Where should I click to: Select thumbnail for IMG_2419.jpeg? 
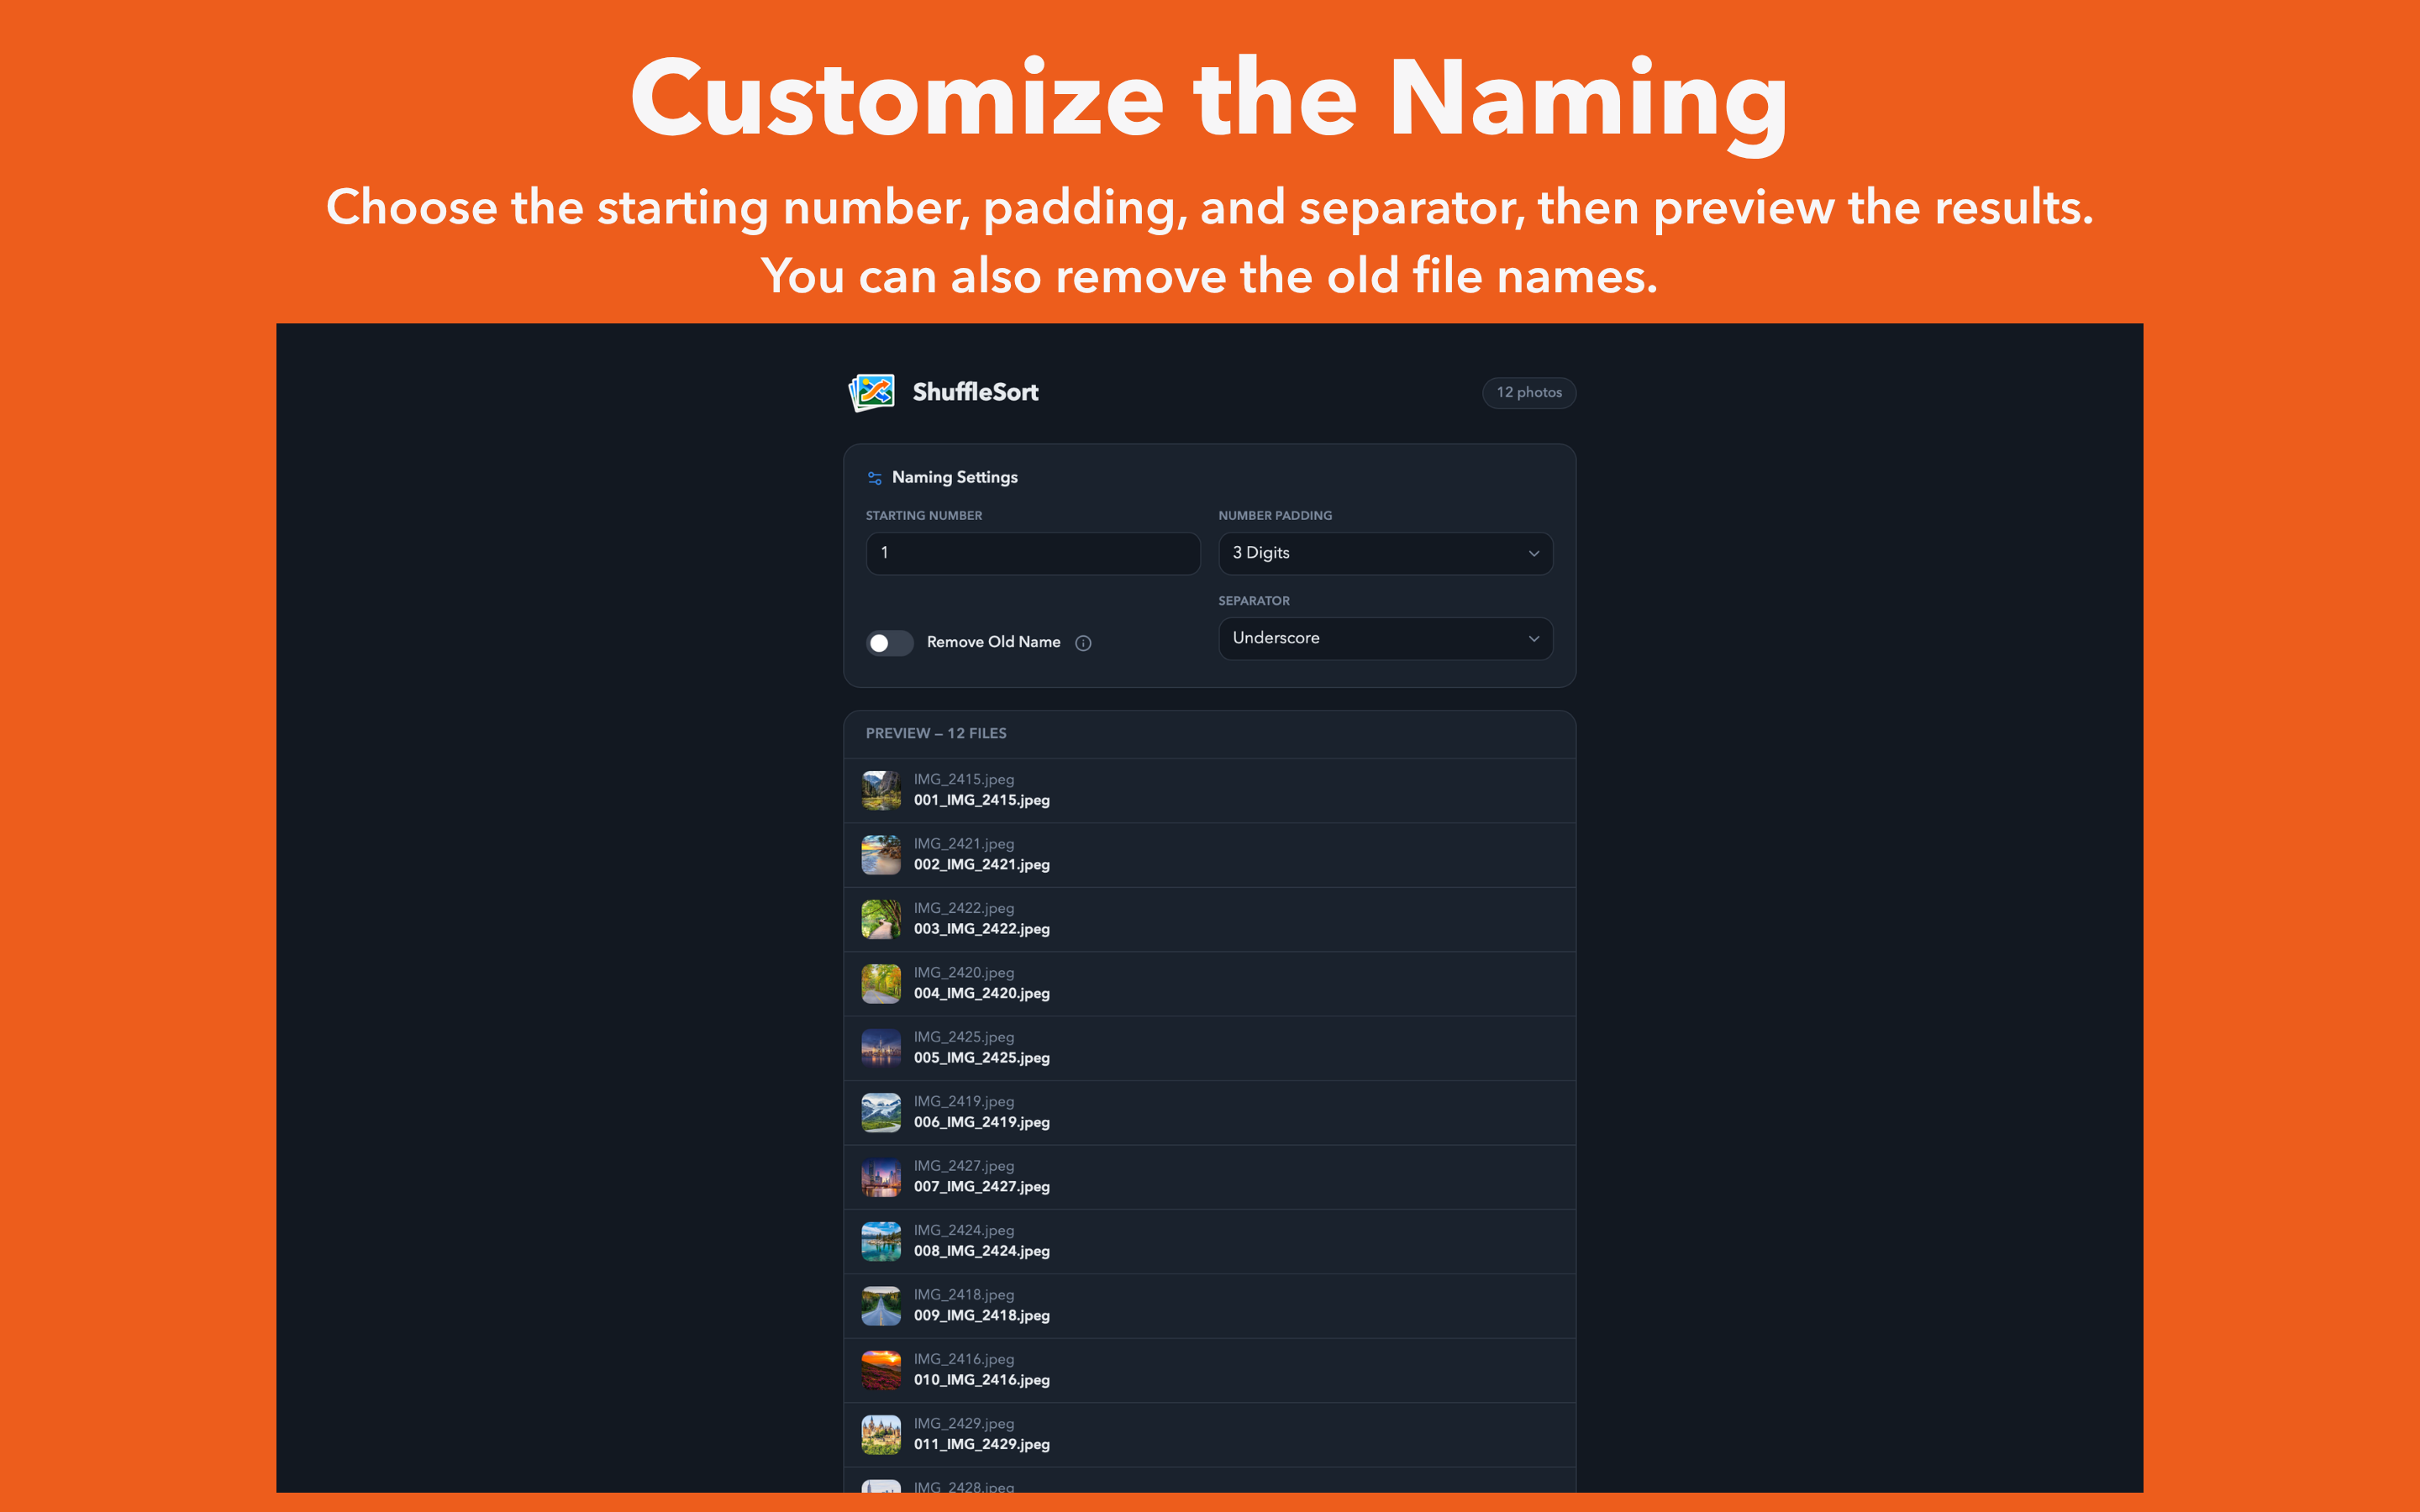pyautogui.click(x=881, y=1112)
